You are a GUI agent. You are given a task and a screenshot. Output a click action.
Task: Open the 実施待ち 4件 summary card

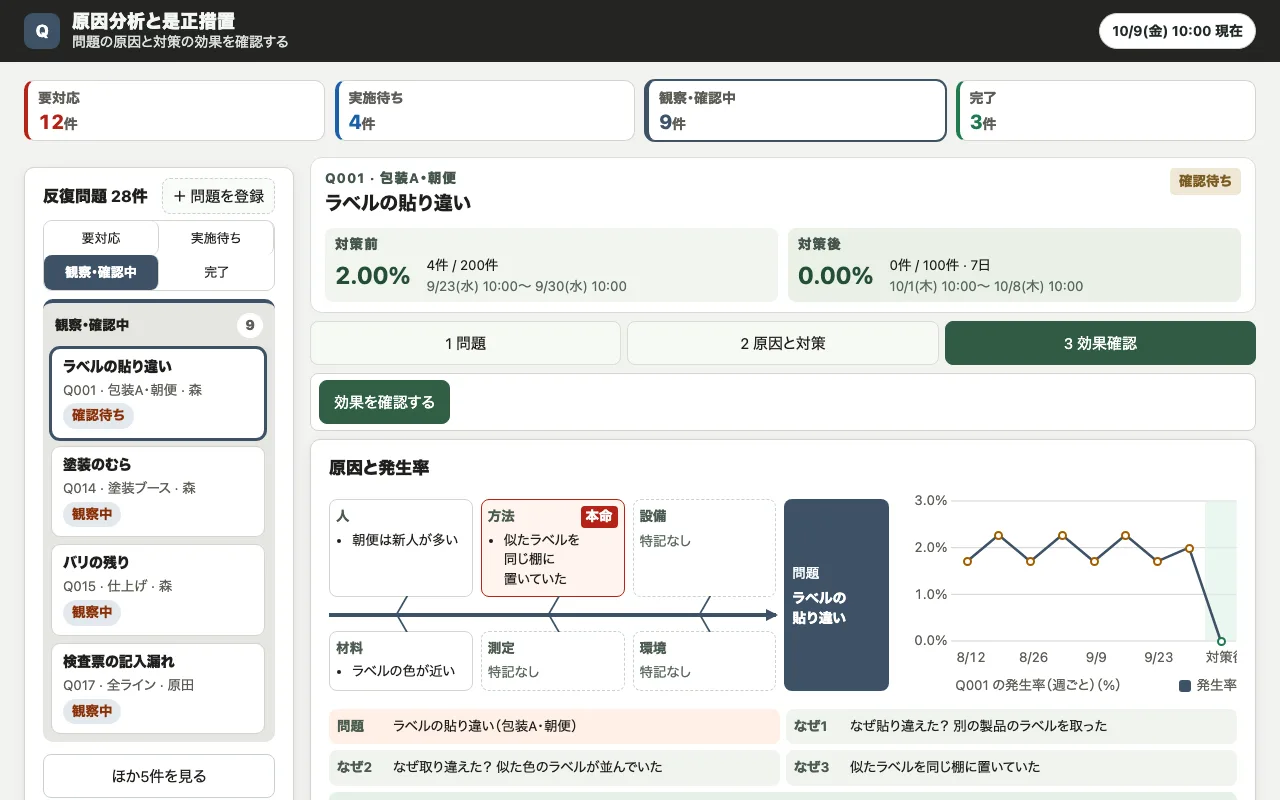[x=484, y=110]
